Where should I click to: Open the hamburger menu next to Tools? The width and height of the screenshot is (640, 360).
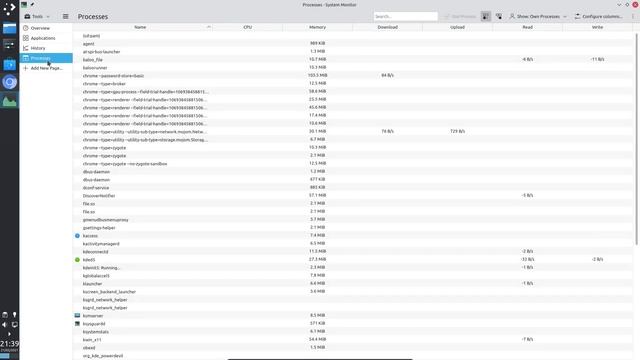click(65, 16)
